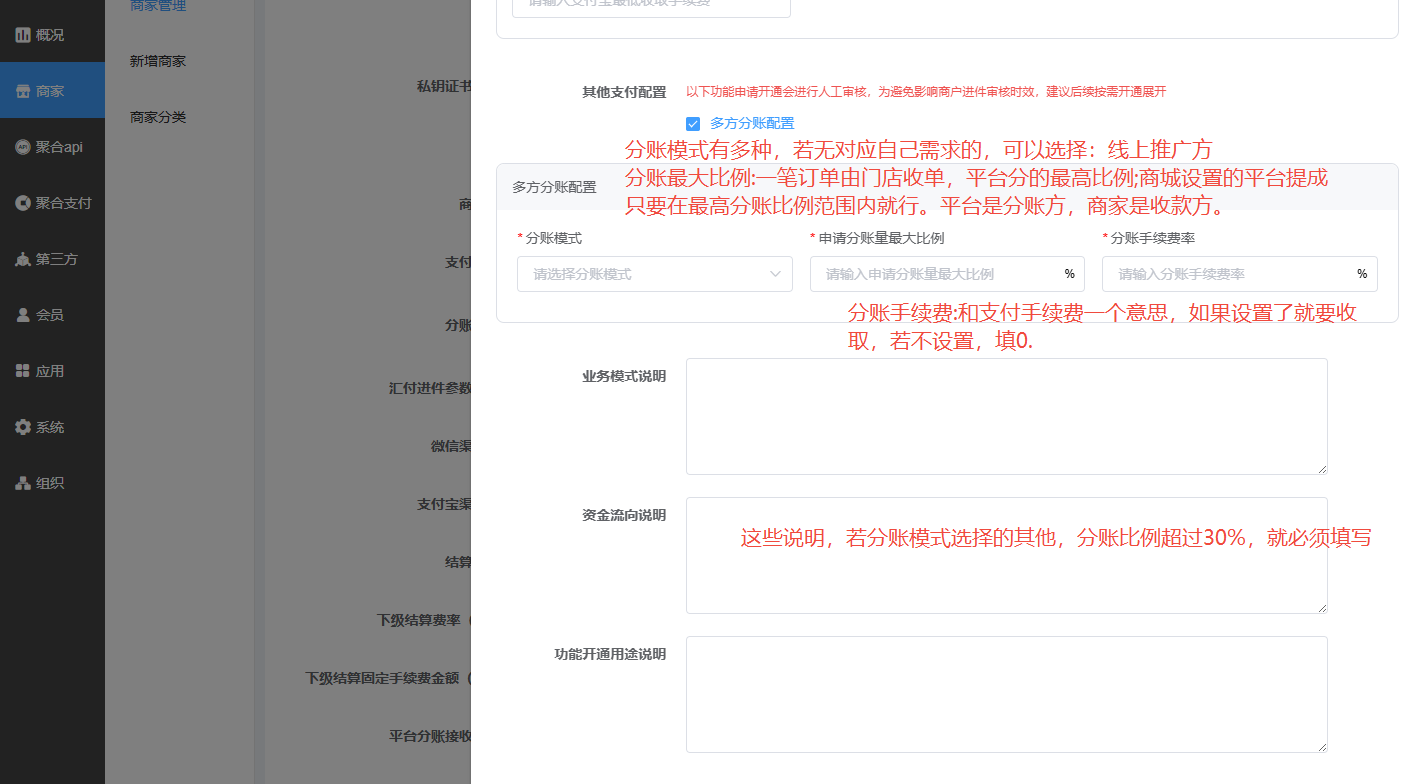Focus the 申请分账量最大比例 input field
The width and height of the screenshot is (1402, 784).
[935, 274]
